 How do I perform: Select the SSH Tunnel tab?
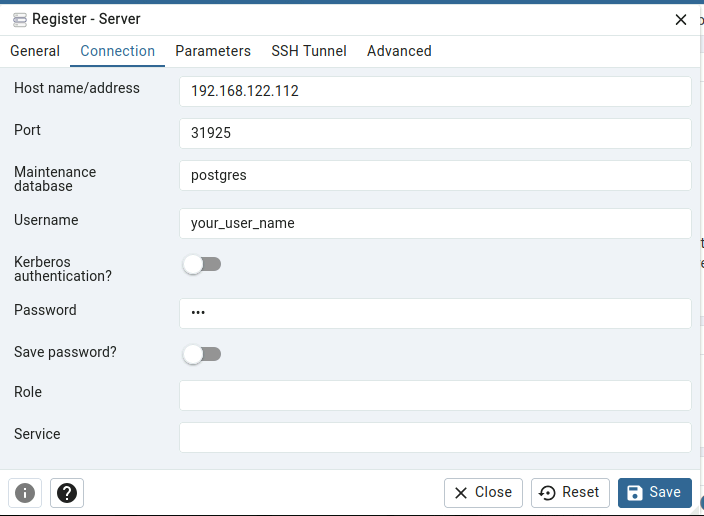(309, 51)
